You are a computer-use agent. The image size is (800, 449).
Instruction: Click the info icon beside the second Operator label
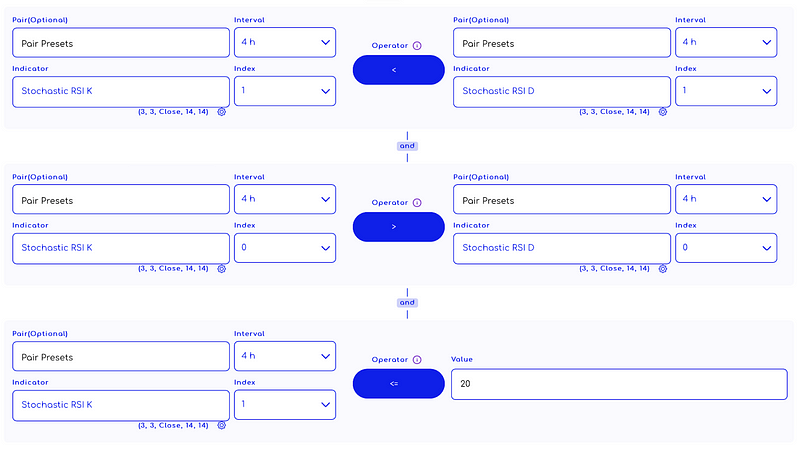417,203
